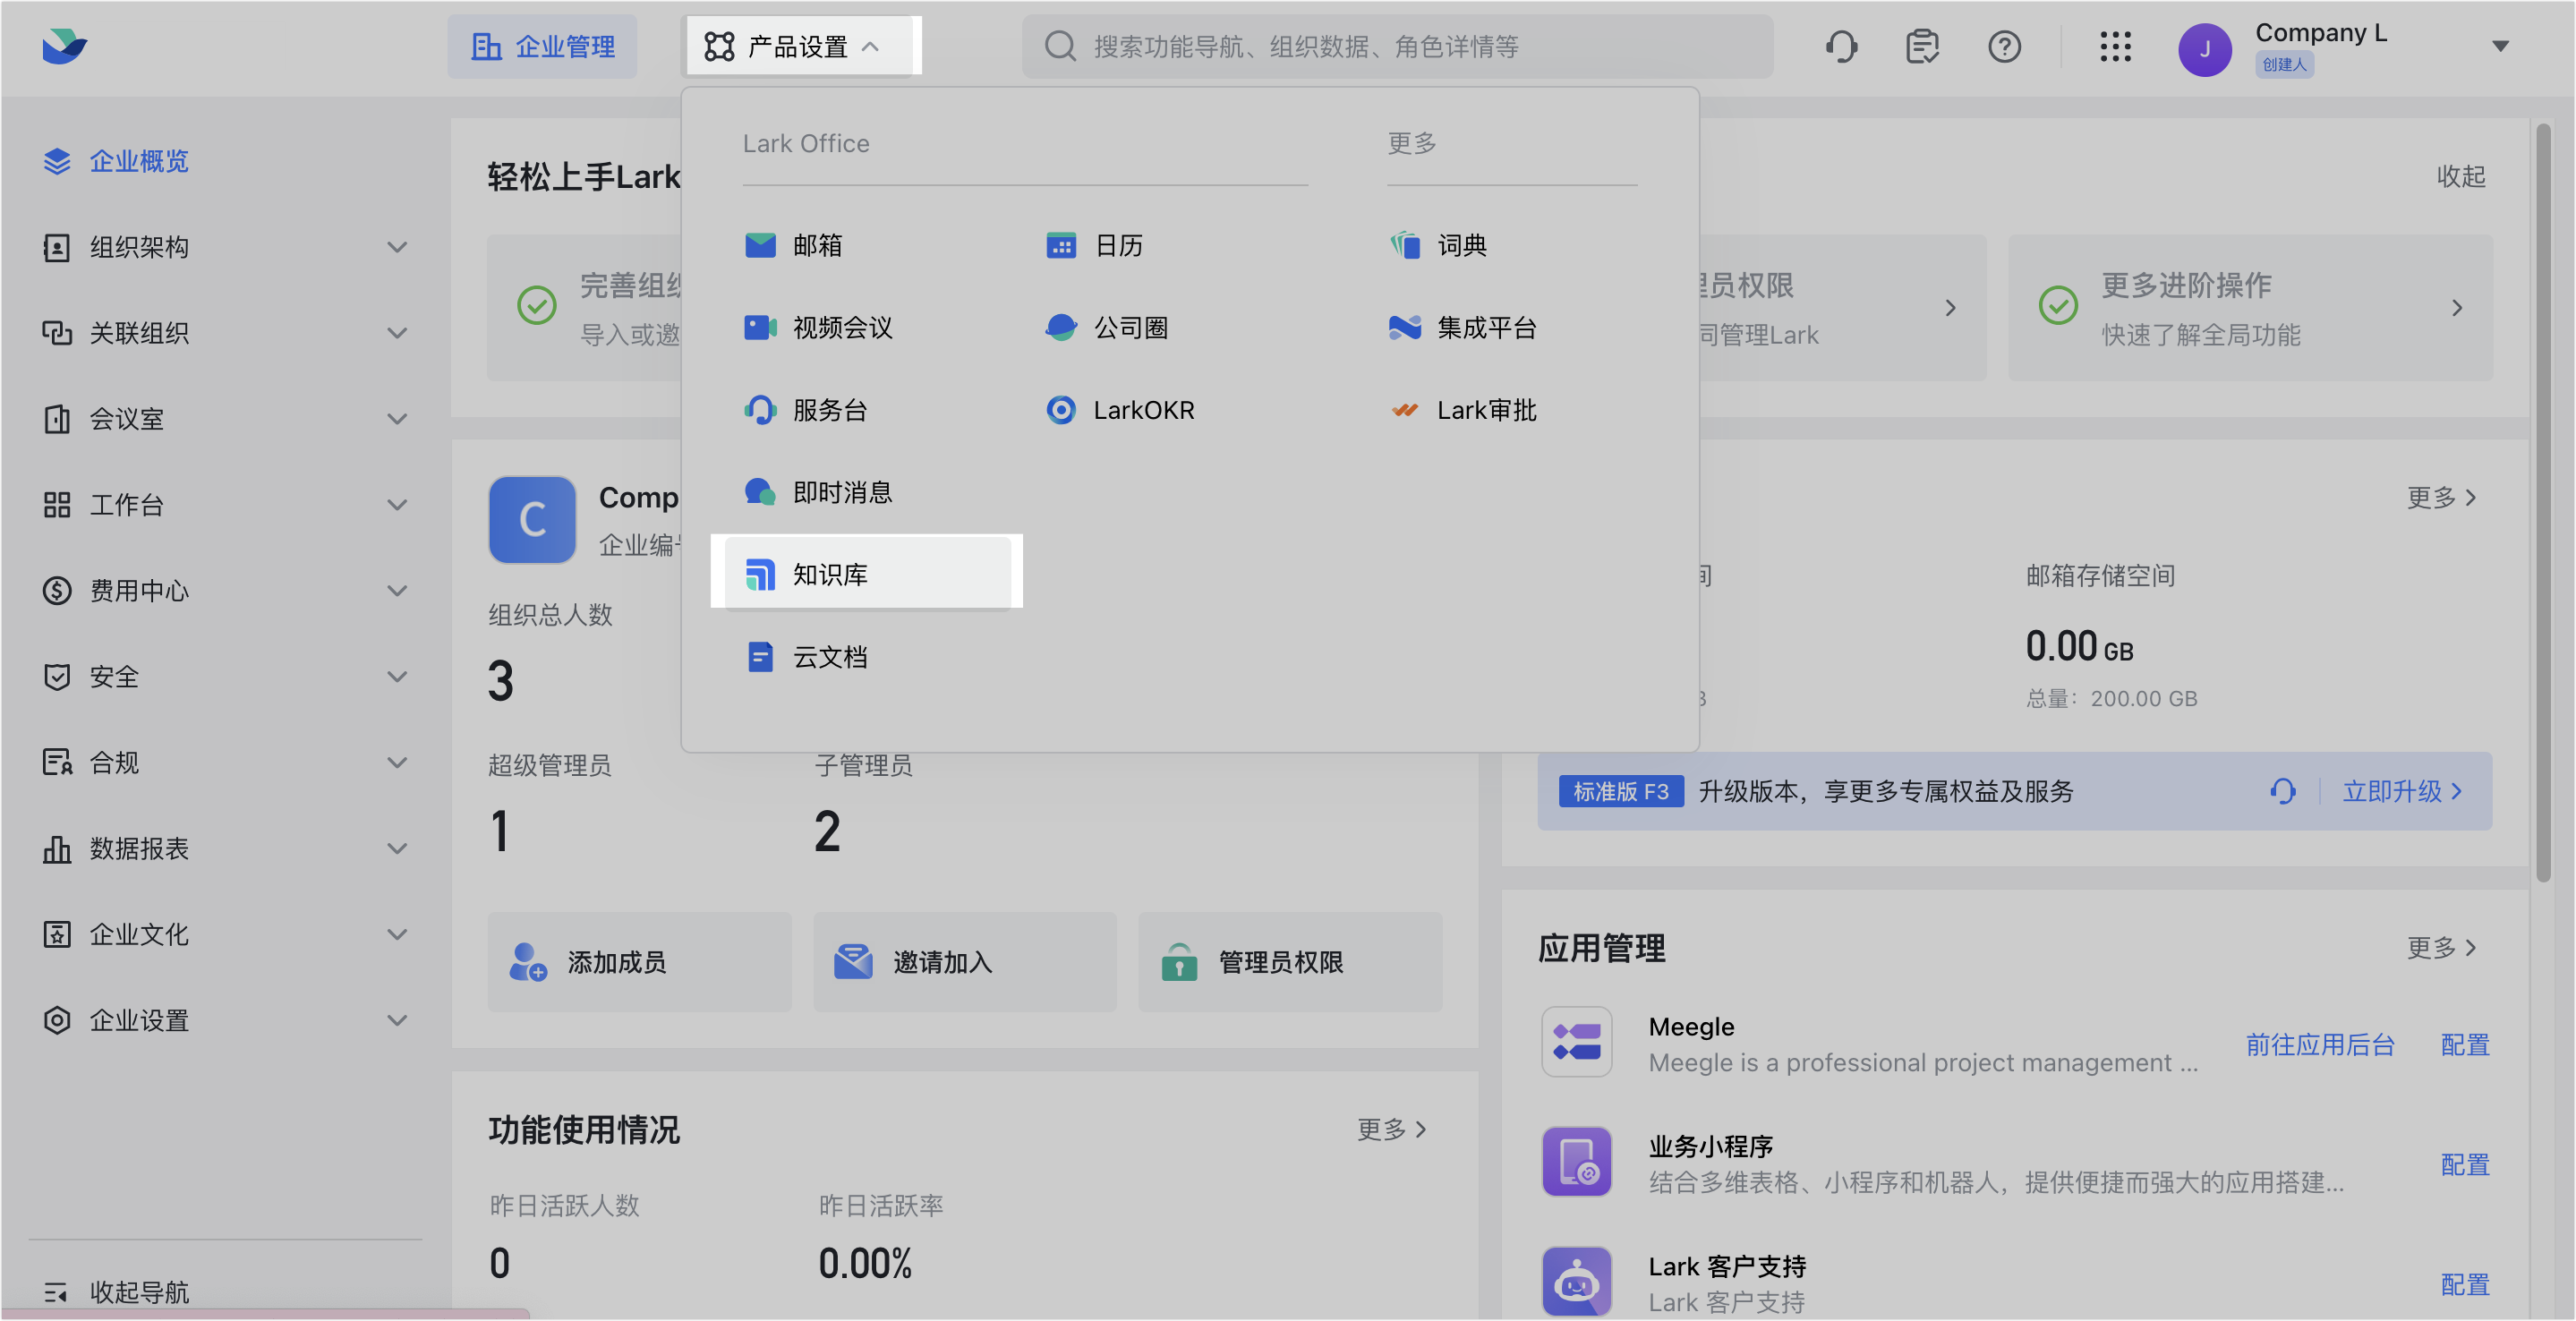Click the 会议室 sidebar icon
This screenshot has height=1321, width=2576.
pyautogui.click(x=57, y=419)
